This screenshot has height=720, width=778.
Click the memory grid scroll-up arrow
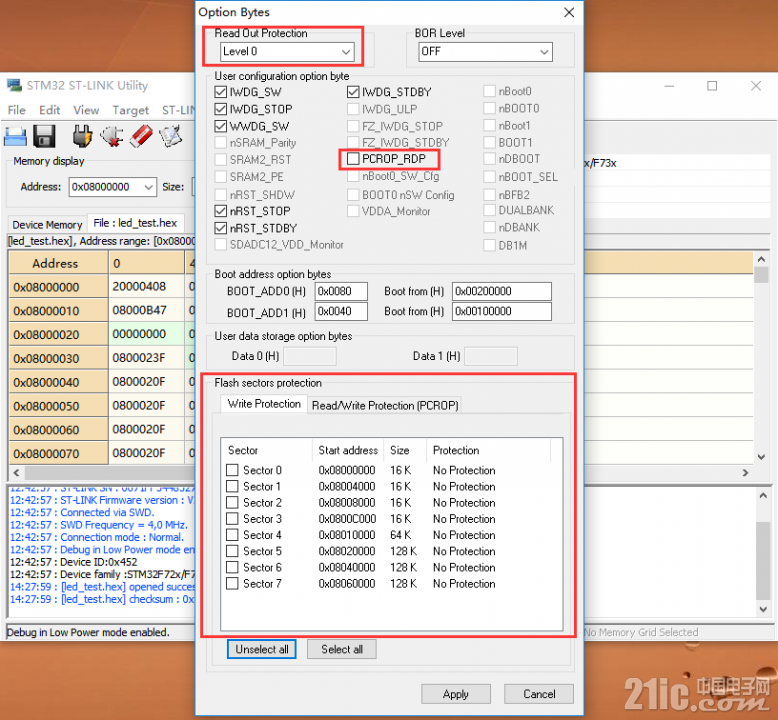click(x=762, y=259)
